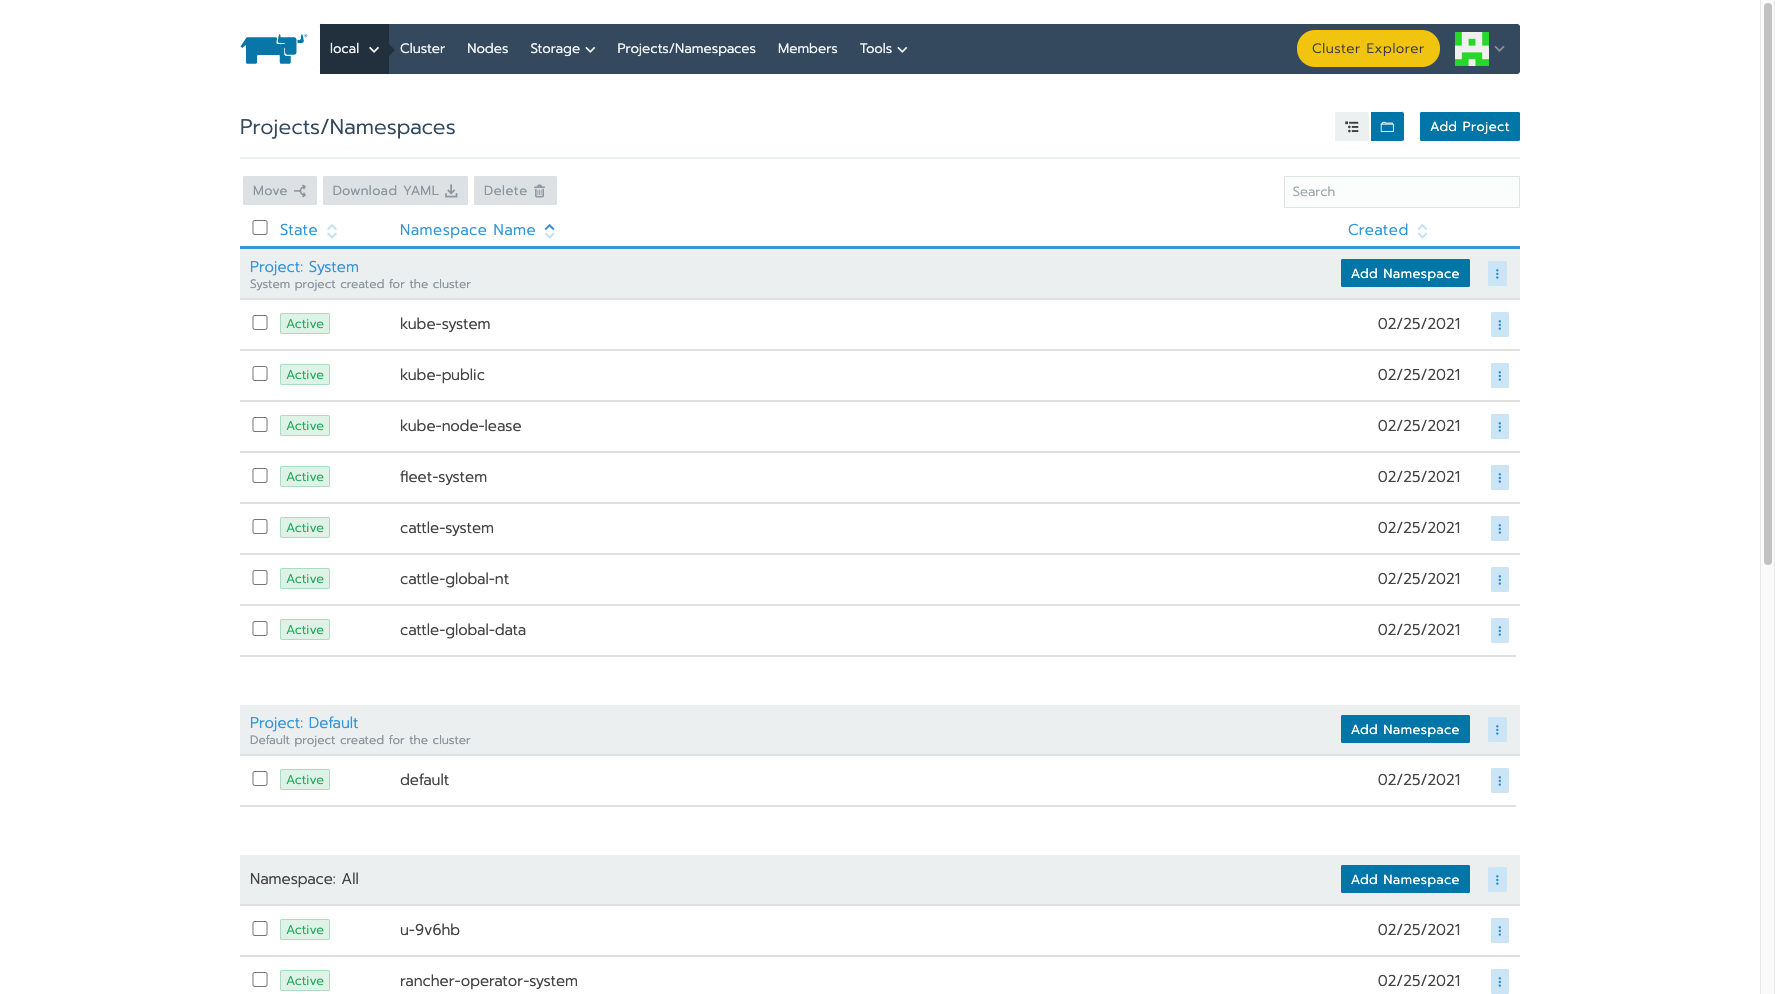Open the three-dot menu for the default namespace
The height and width of the screenshot is (994, 1775).
[1499, 780]
